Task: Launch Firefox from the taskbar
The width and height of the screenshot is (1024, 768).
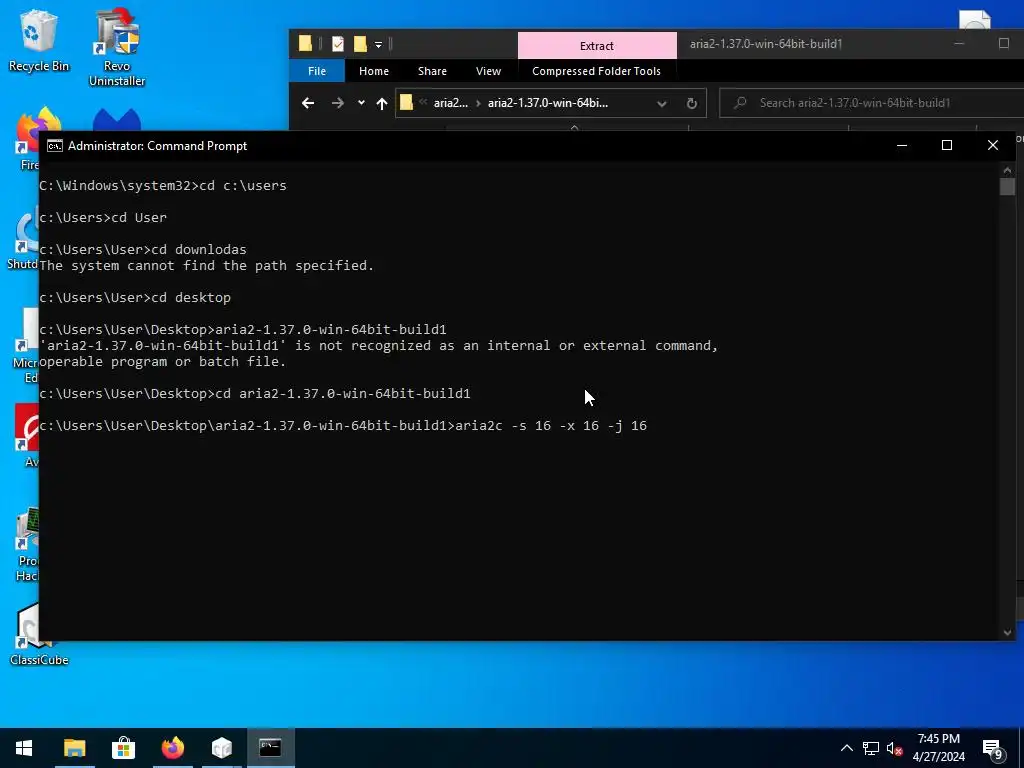Action: coord(172,748)
